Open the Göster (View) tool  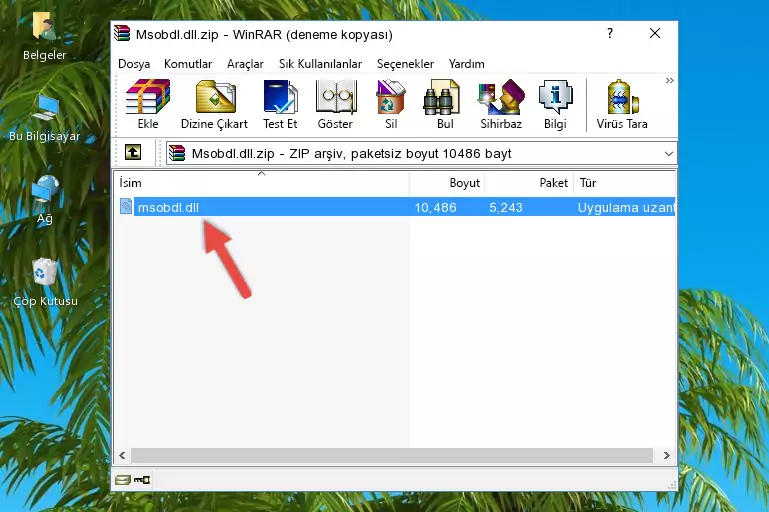tap(335, 104)
